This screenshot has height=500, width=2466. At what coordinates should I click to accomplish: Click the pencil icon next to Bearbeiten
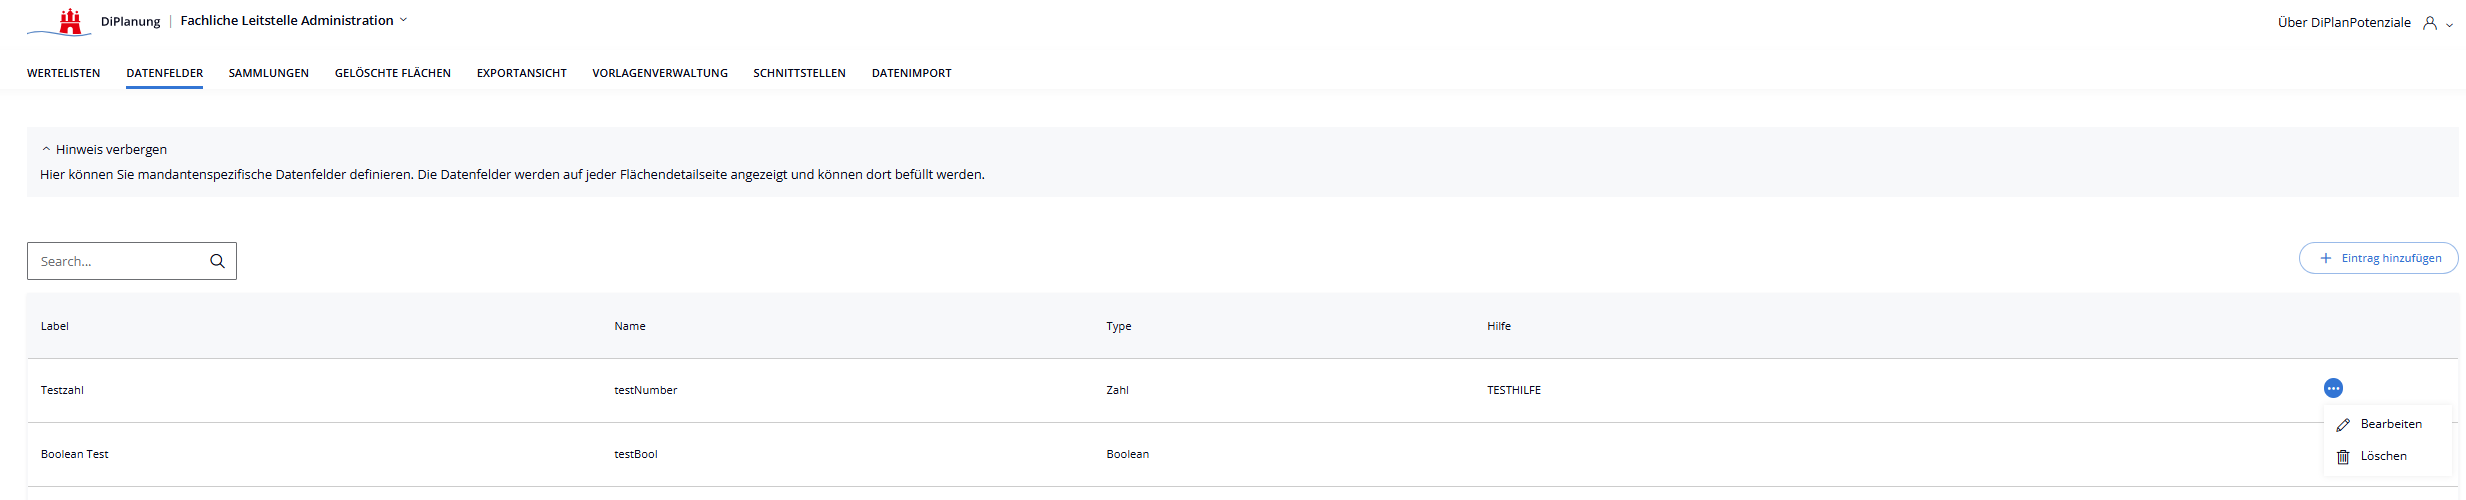pyautogui.click(x=2343, y=425)
